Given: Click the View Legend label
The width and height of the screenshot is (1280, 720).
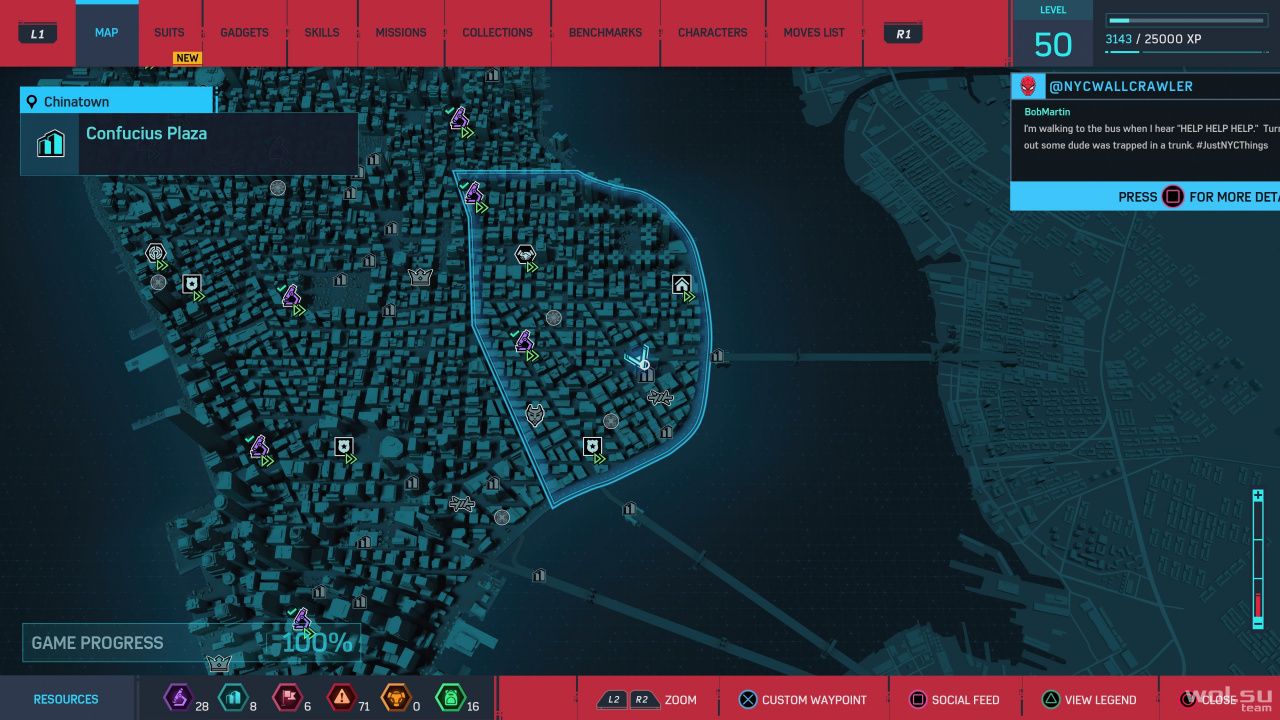Looking at the screenshot, I should [1101, 700].
